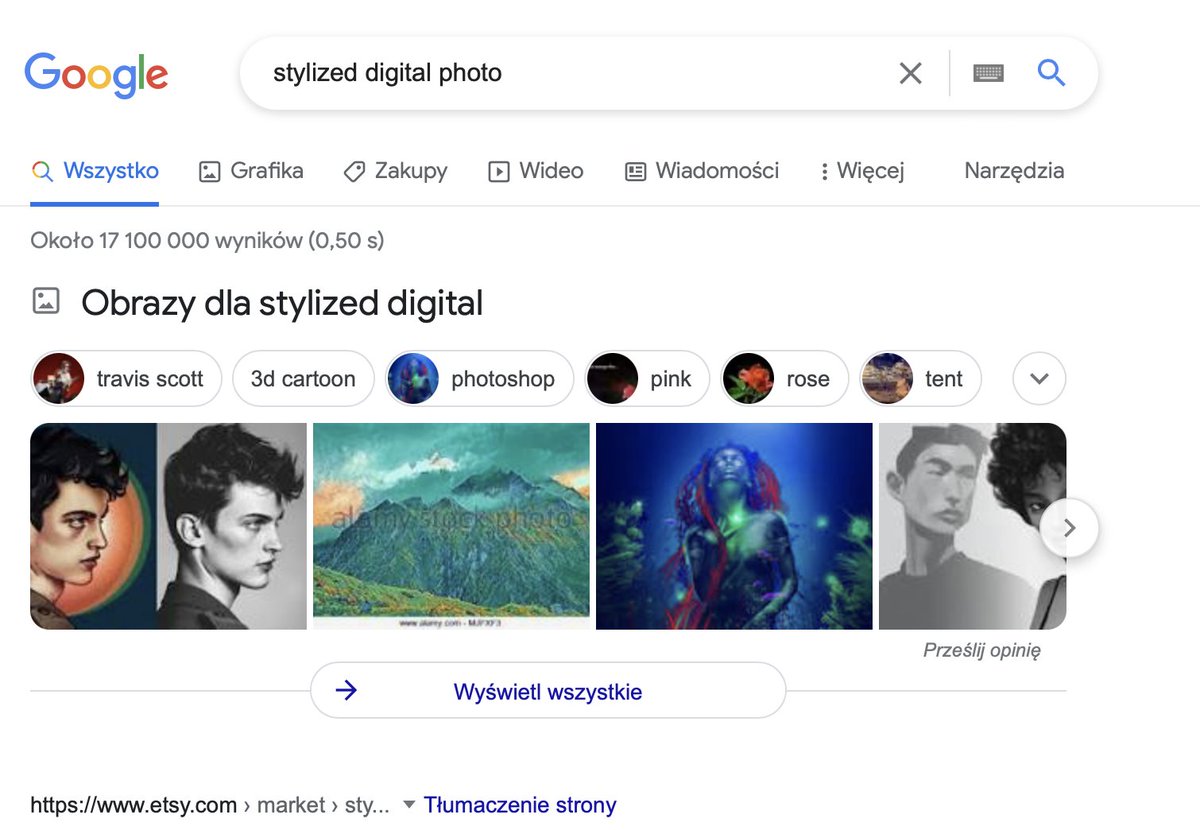This screenshot has height=830, width=1200.
Task: Advance the image carousel with the right arrow
Action: [x=1068, y=527]
